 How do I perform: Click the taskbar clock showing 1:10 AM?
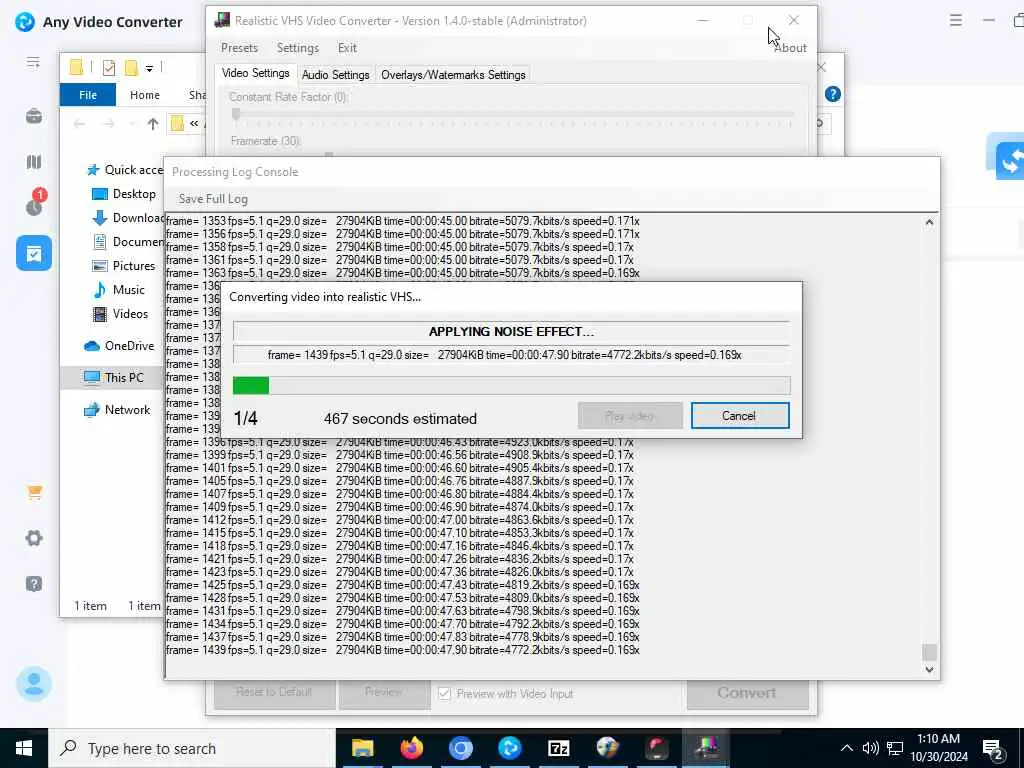click(x=938, y=748)
